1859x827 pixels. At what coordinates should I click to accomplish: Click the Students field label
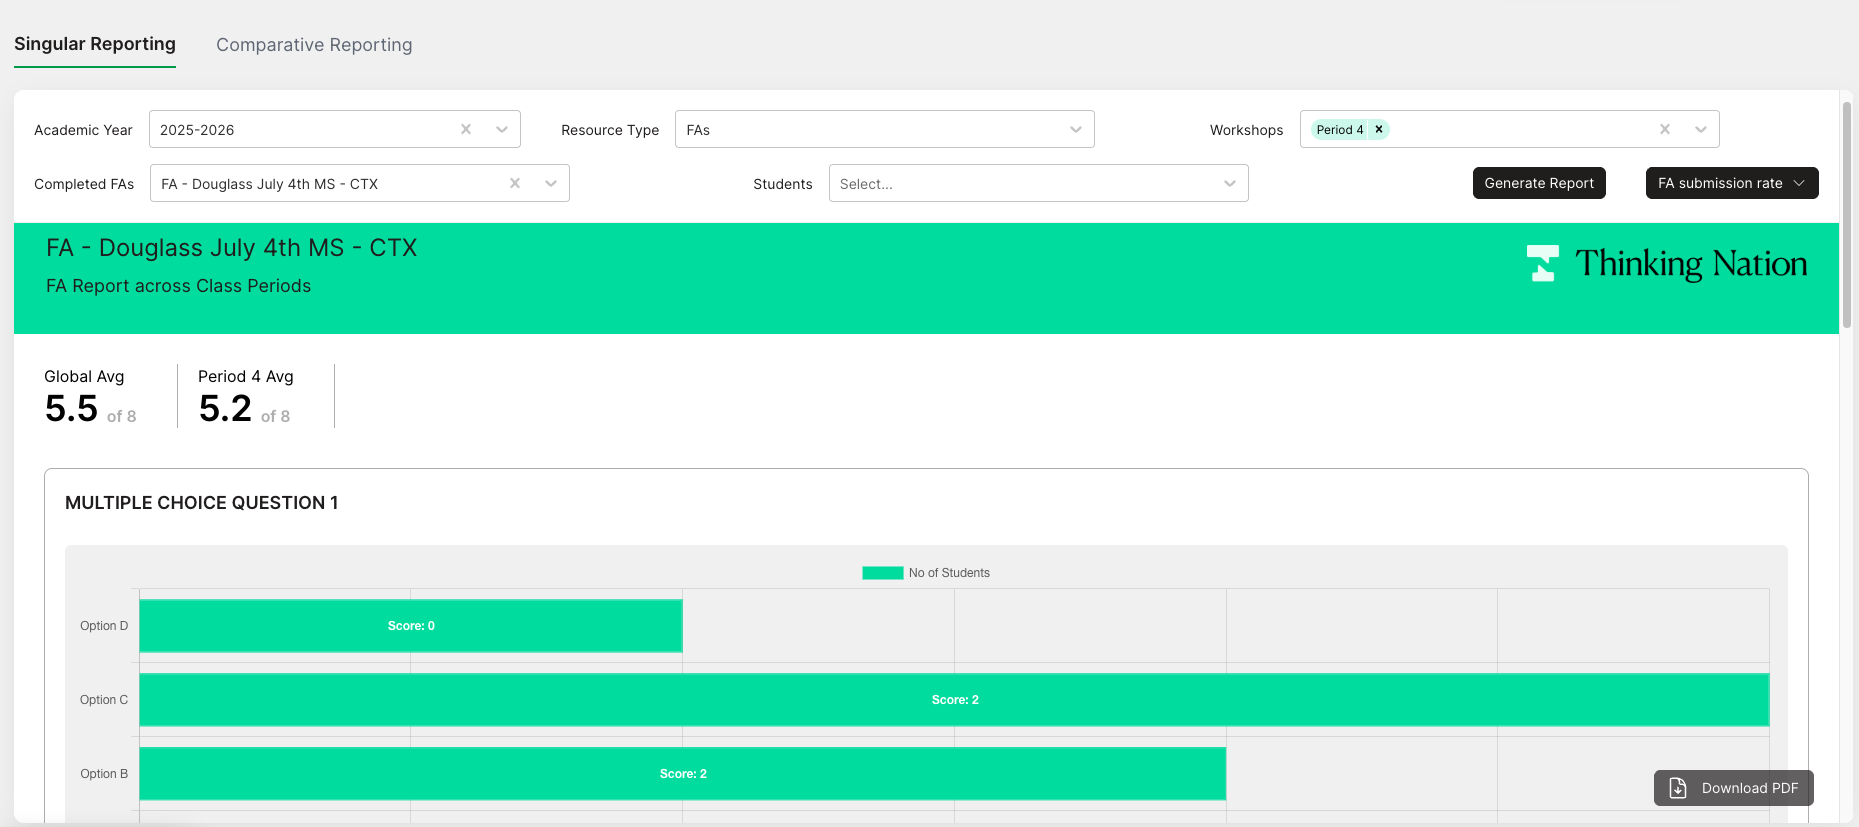(x=783, y=184)
